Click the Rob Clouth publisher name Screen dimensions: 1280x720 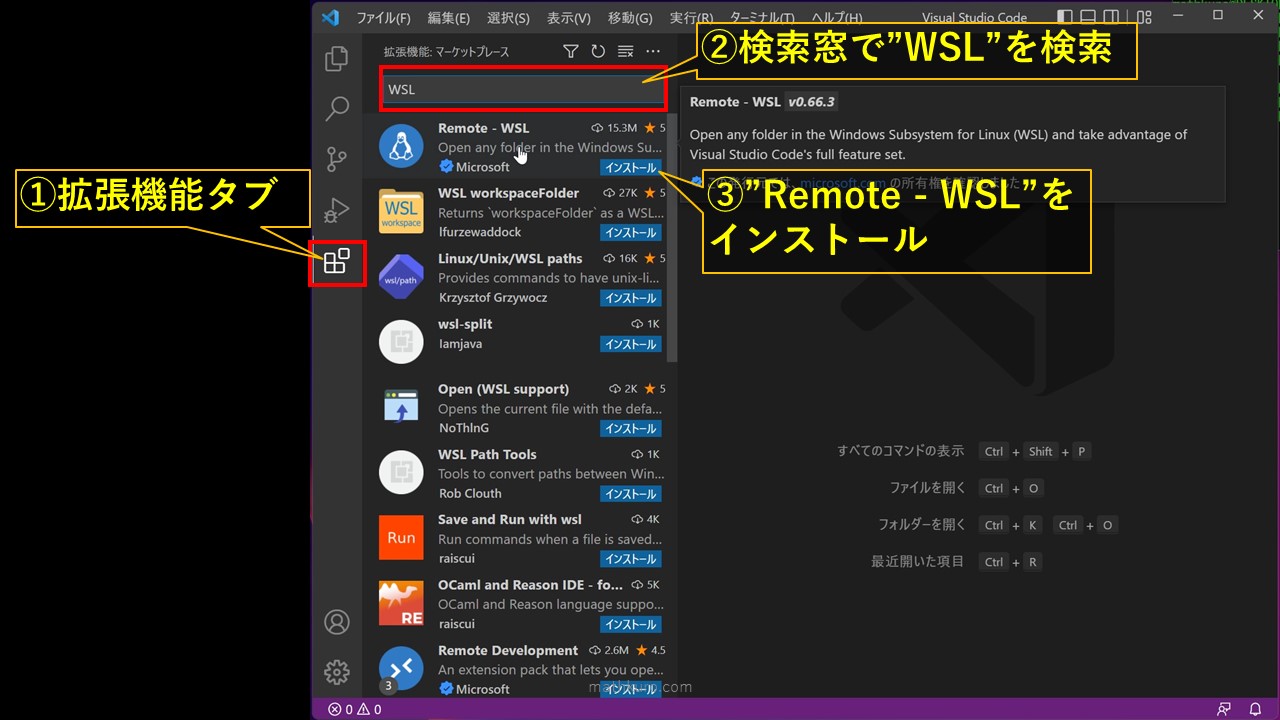[x=470, y=493]
